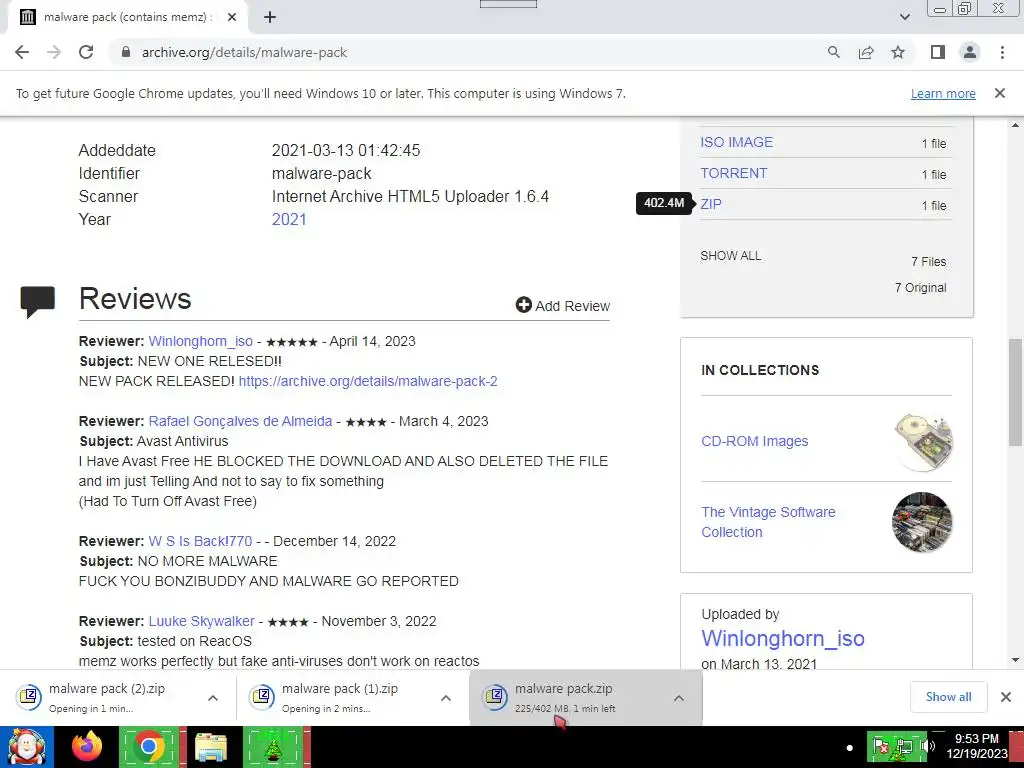The image size is (1024, 768).
Task: Open the Chrome three-dot menu
Action: coord(1002,52)
